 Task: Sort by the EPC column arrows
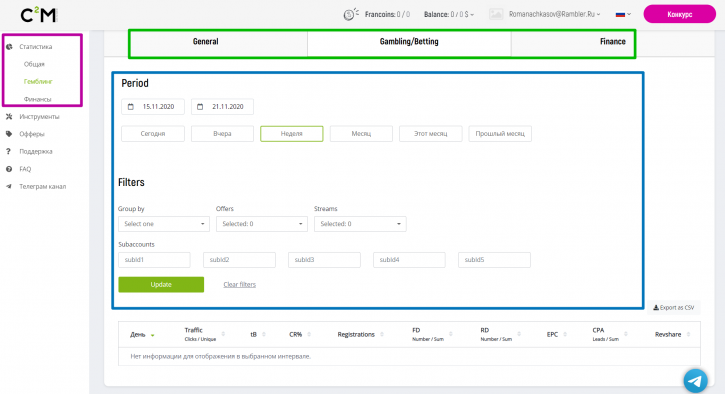[x=565, y=334]
